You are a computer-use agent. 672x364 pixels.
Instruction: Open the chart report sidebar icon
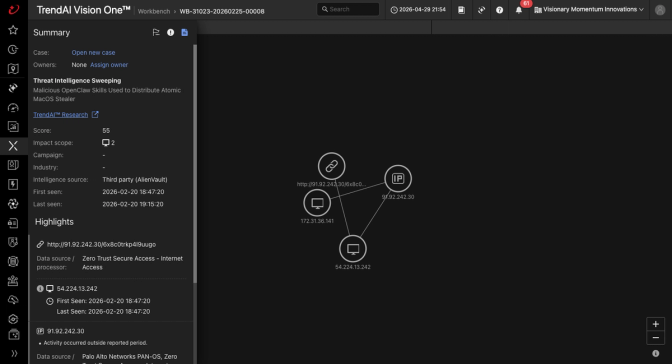(x=13, y=126)
